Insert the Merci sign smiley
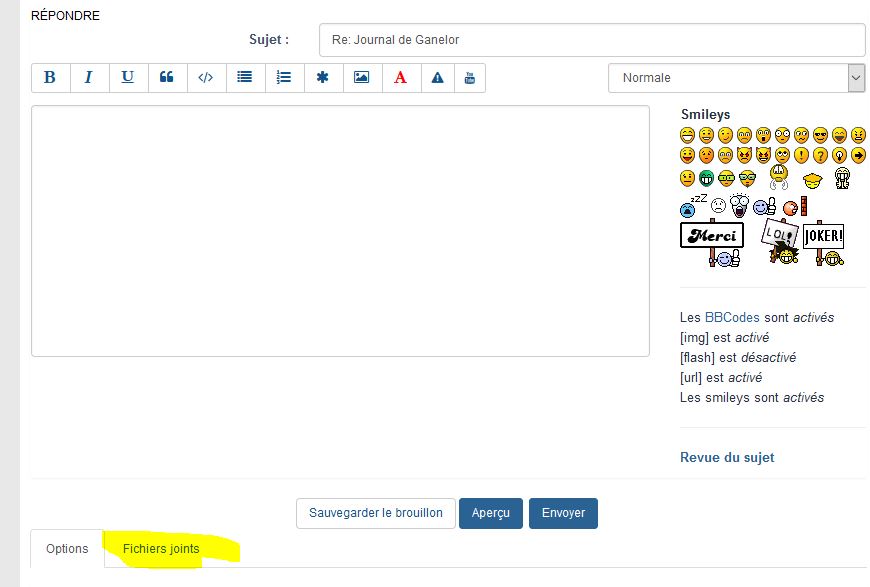 tap(712, 243)
